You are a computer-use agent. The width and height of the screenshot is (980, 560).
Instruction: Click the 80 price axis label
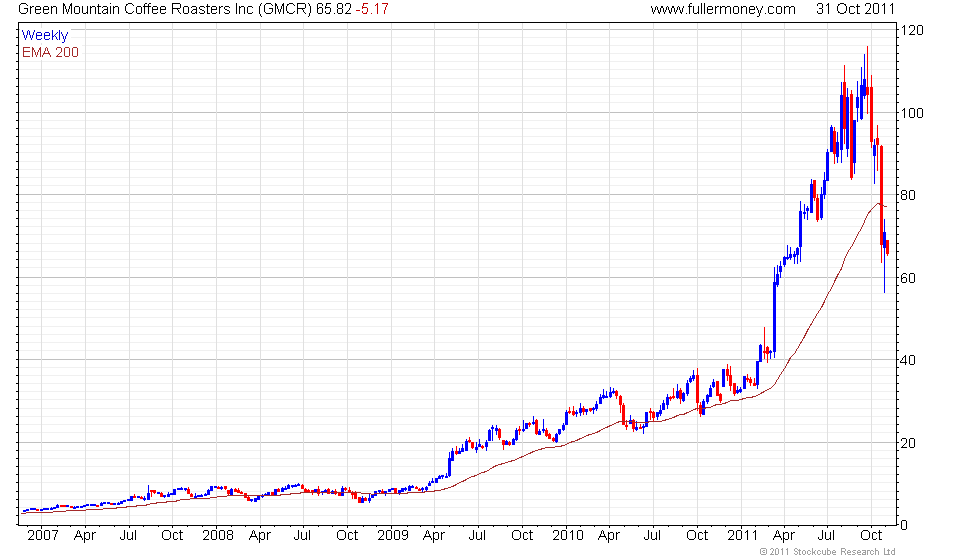click(908, 195)
